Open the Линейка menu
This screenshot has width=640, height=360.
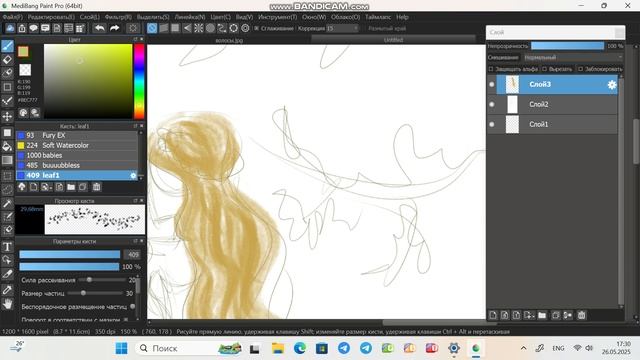click(190, 17)
